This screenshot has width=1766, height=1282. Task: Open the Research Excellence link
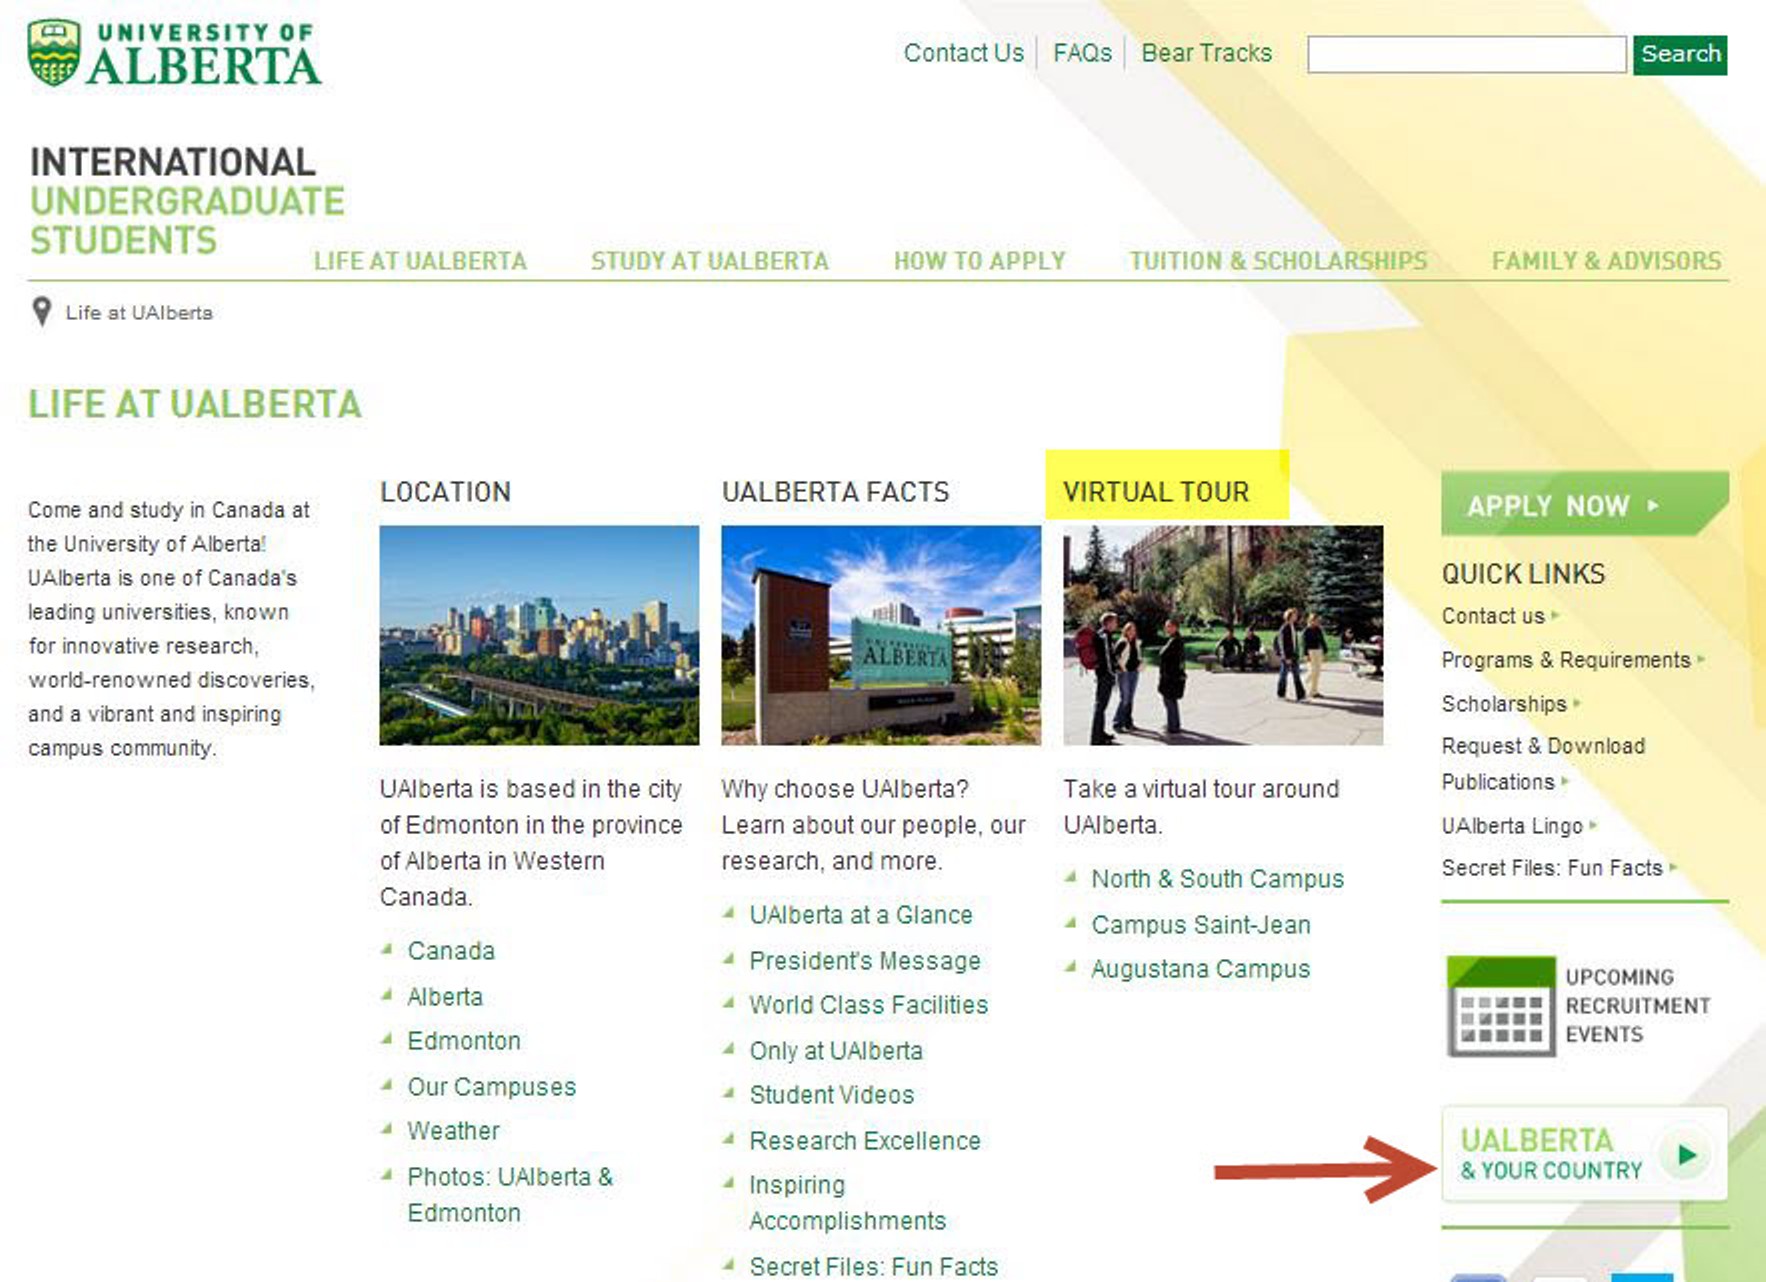pyautogui.click(x=865, y=1141)
